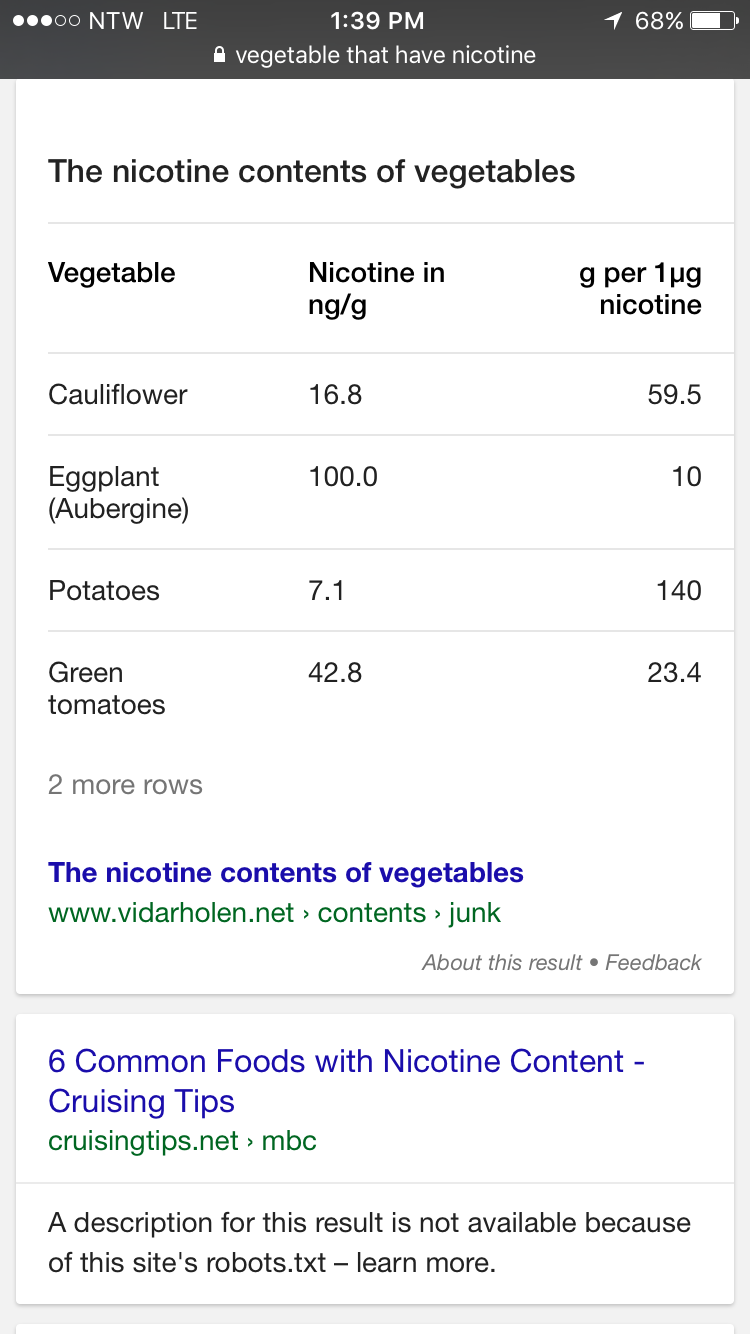Tap the 1:39 PM clock
750x1334 pixels.
tap(376, 21)
